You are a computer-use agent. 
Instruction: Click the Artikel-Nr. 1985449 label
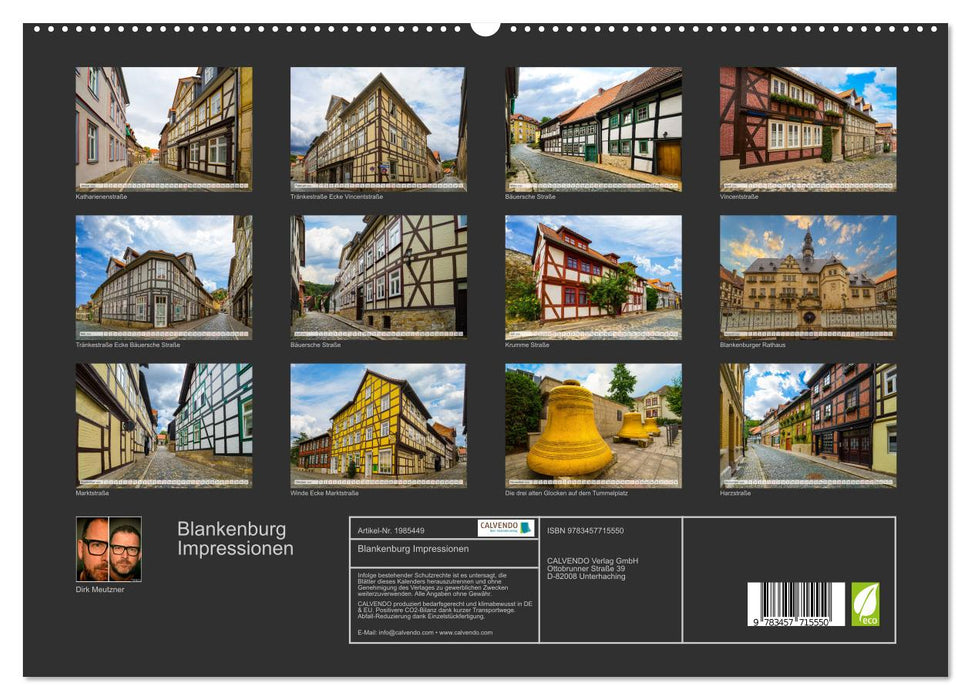click(390, 528)
